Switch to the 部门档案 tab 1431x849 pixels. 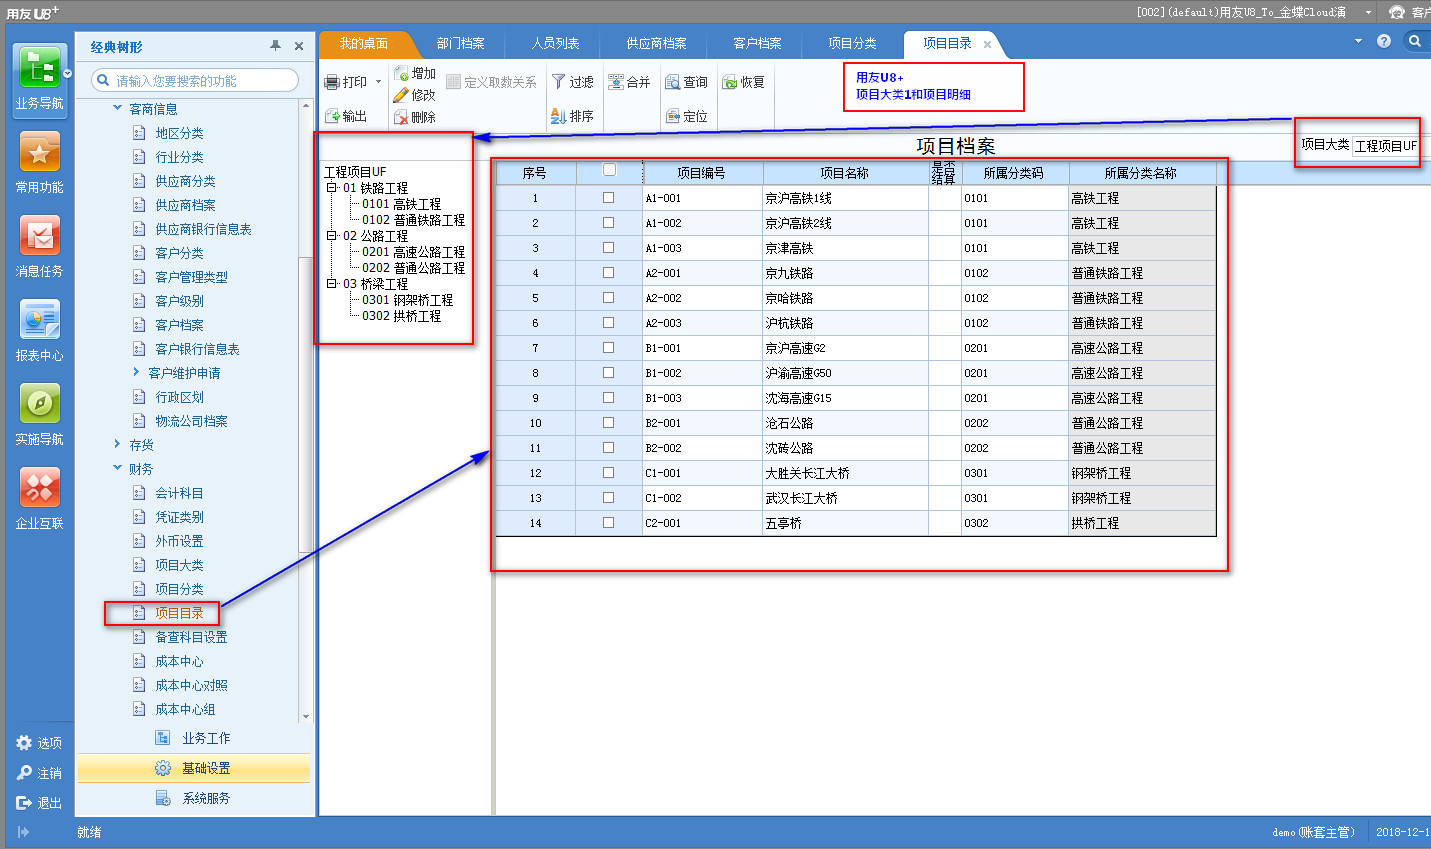pyautogui.click(x=460, y=44)
